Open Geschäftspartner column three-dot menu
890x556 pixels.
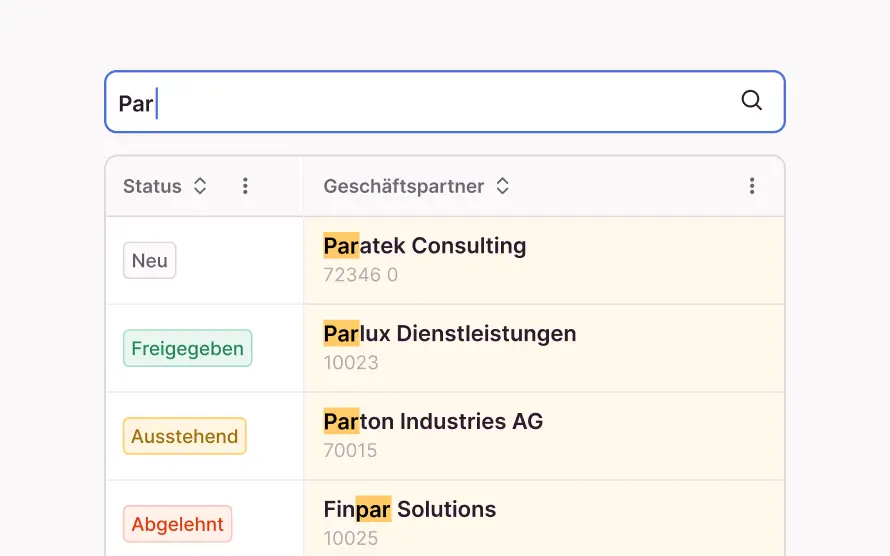point(752,186)
